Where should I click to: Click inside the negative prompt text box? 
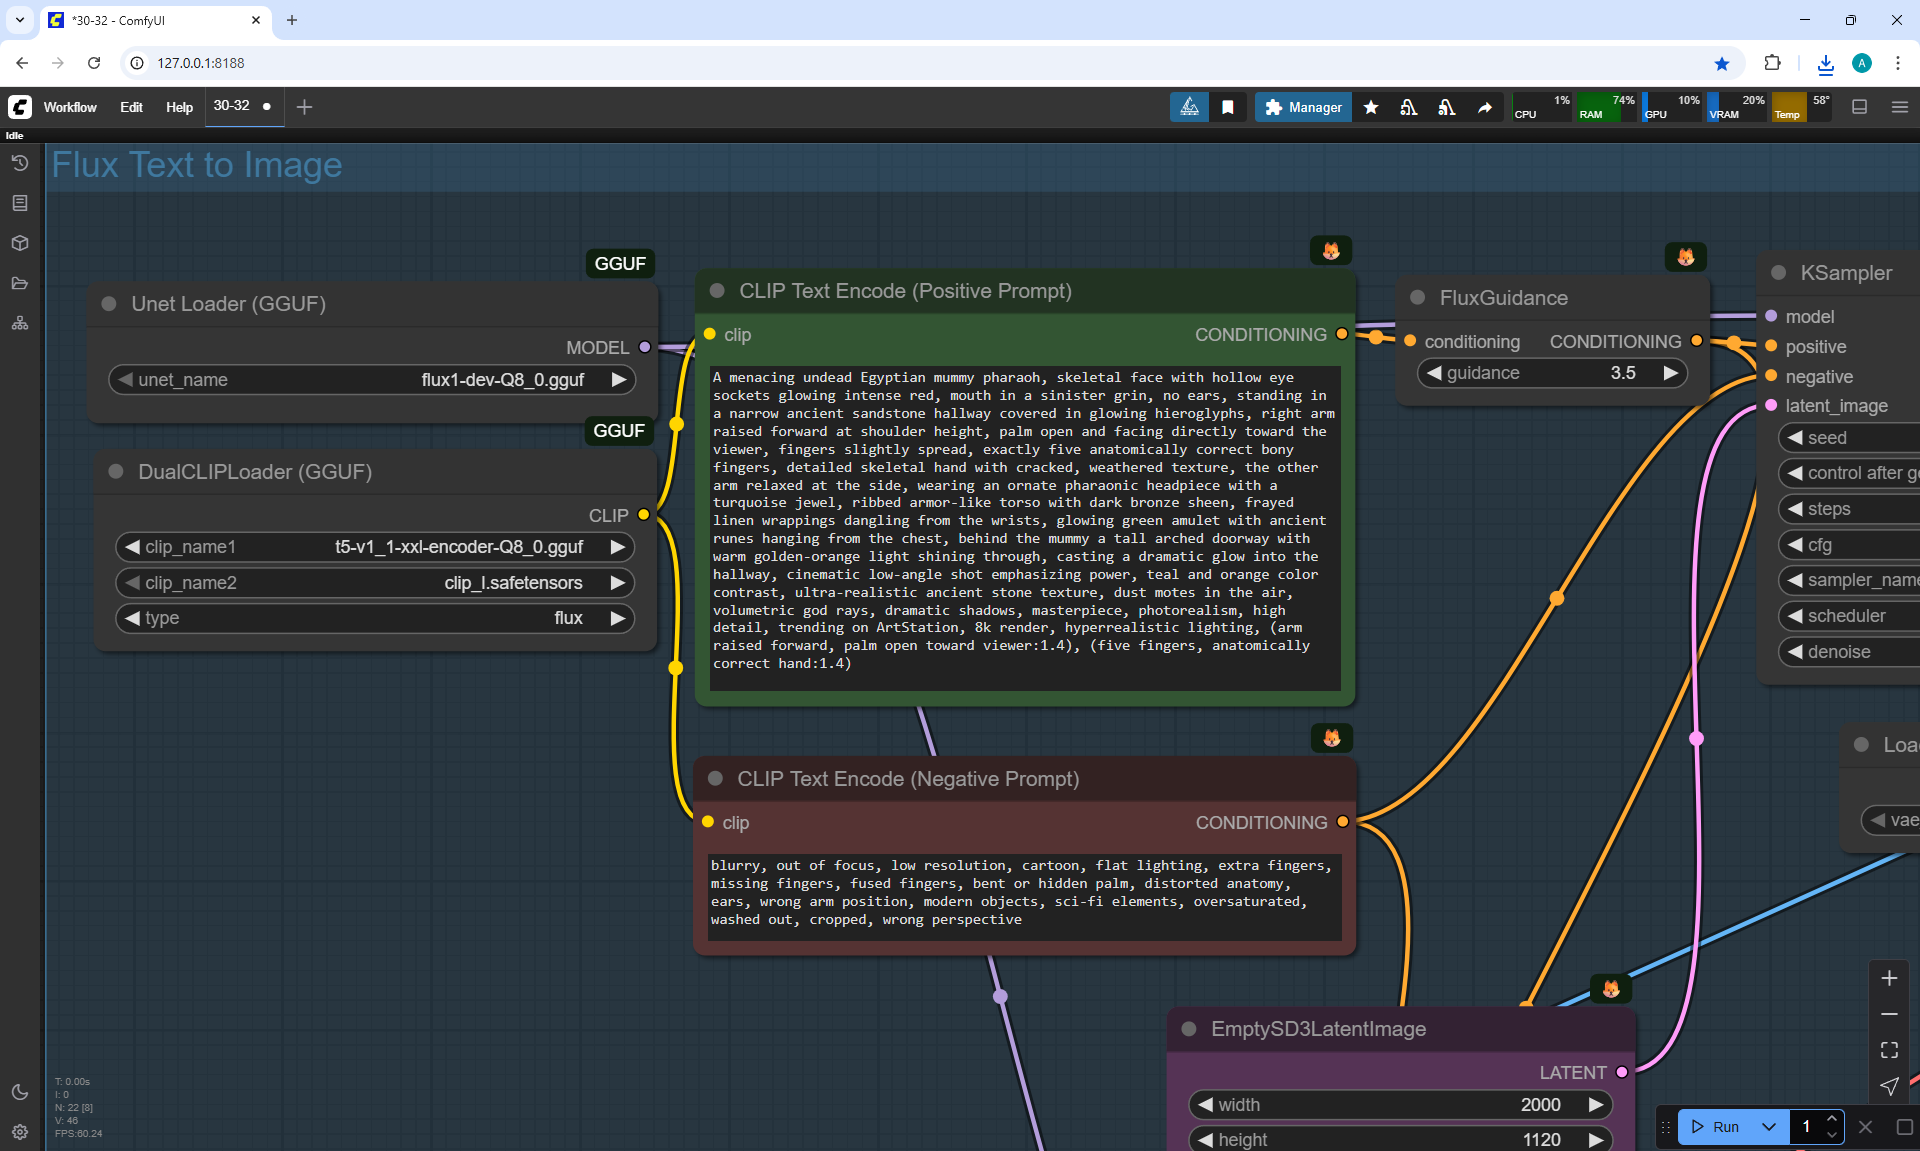click(1024, 895)
